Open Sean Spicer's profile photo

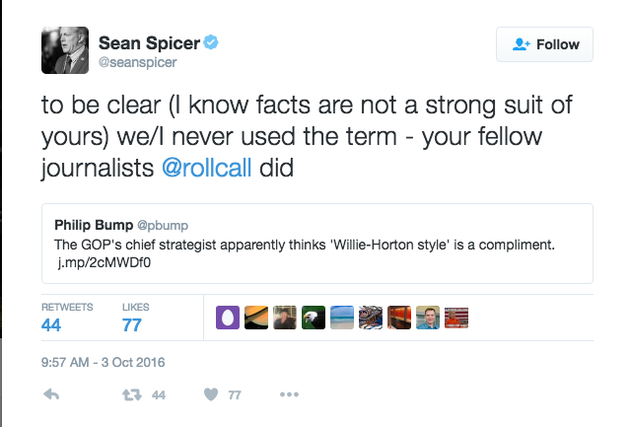(x=66, y=48)
